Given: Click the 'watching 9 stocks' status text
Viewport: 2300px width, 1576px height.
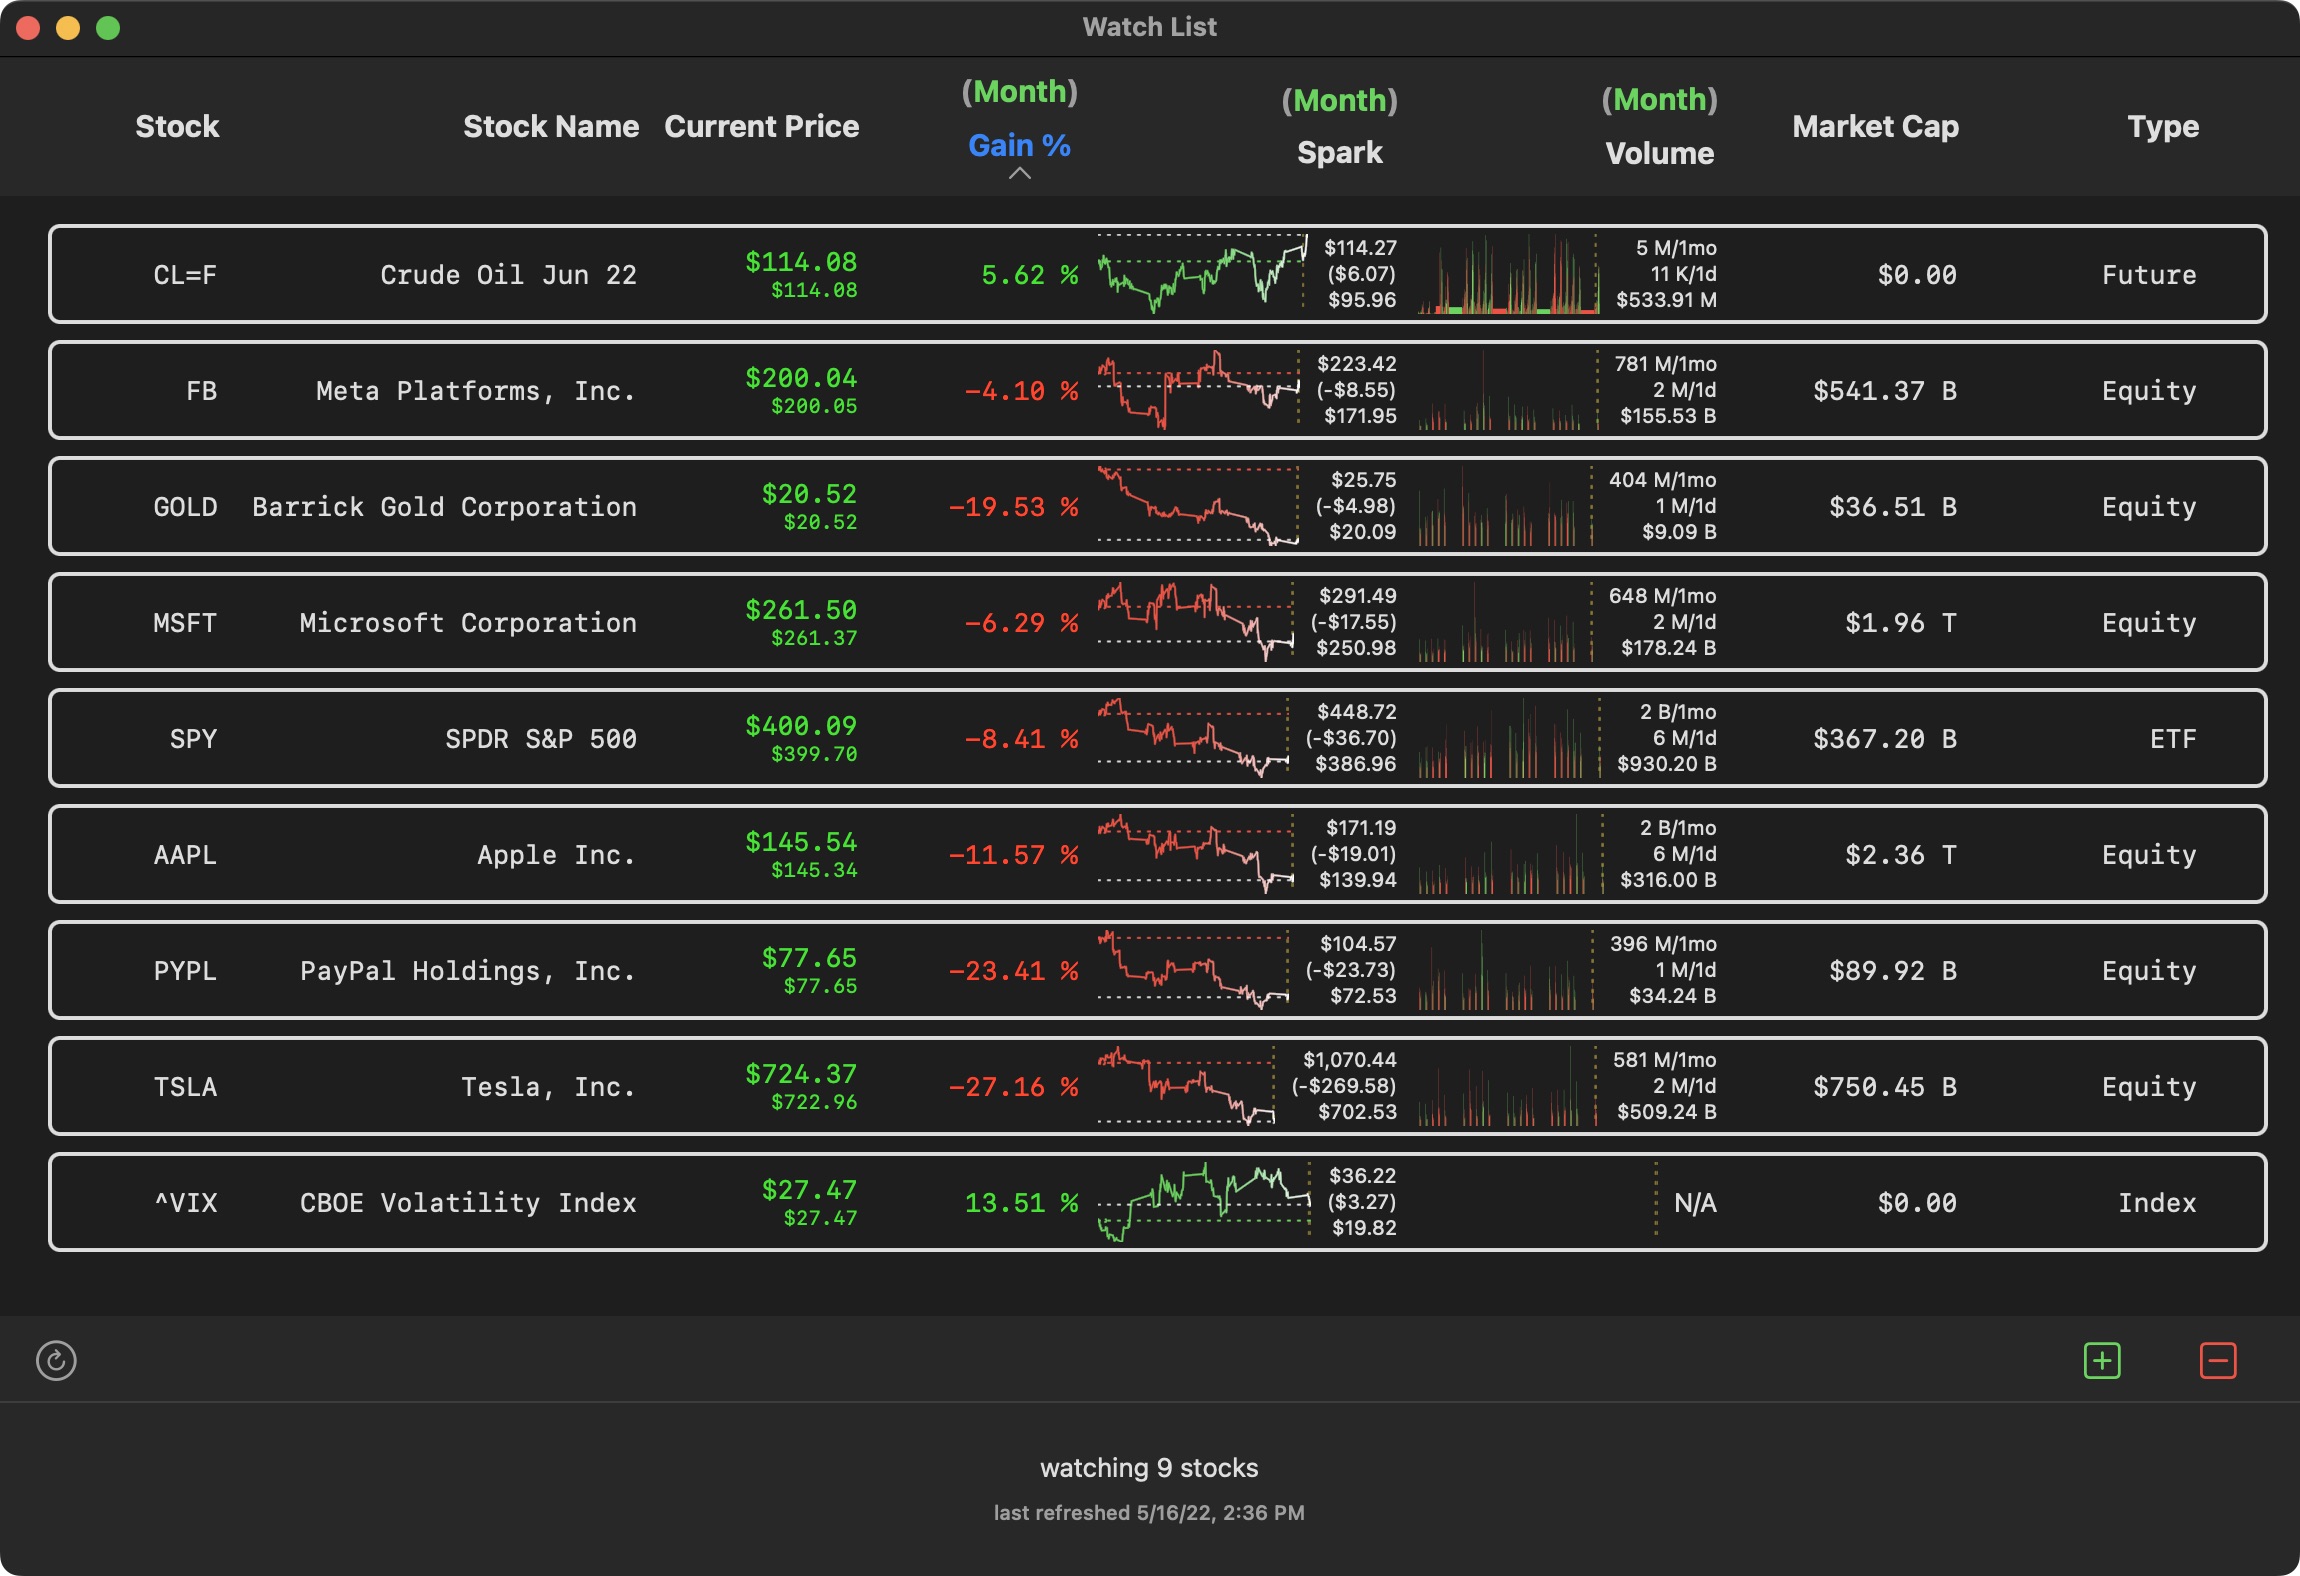Looking at the screenshot, I should [x=1149, y=1468].
